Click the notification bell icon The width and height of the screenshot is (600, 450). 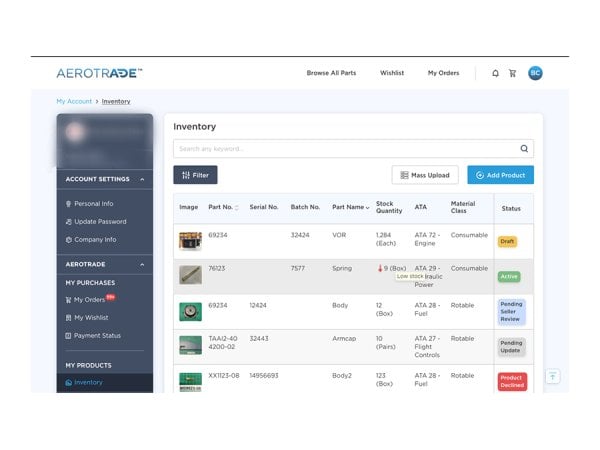(x=495, y=73)
